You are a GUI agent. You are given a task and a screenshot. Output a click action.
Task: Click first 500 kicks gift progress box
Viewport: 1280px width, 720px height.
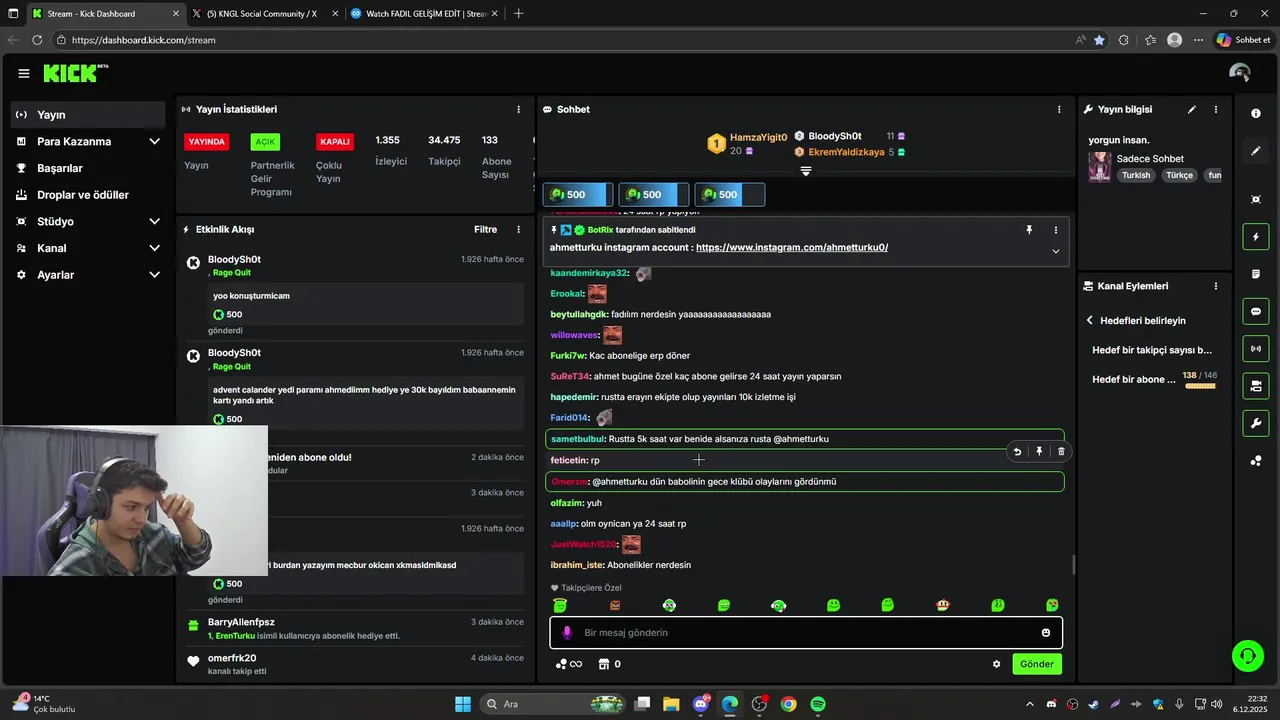click(x=577, y=195)
